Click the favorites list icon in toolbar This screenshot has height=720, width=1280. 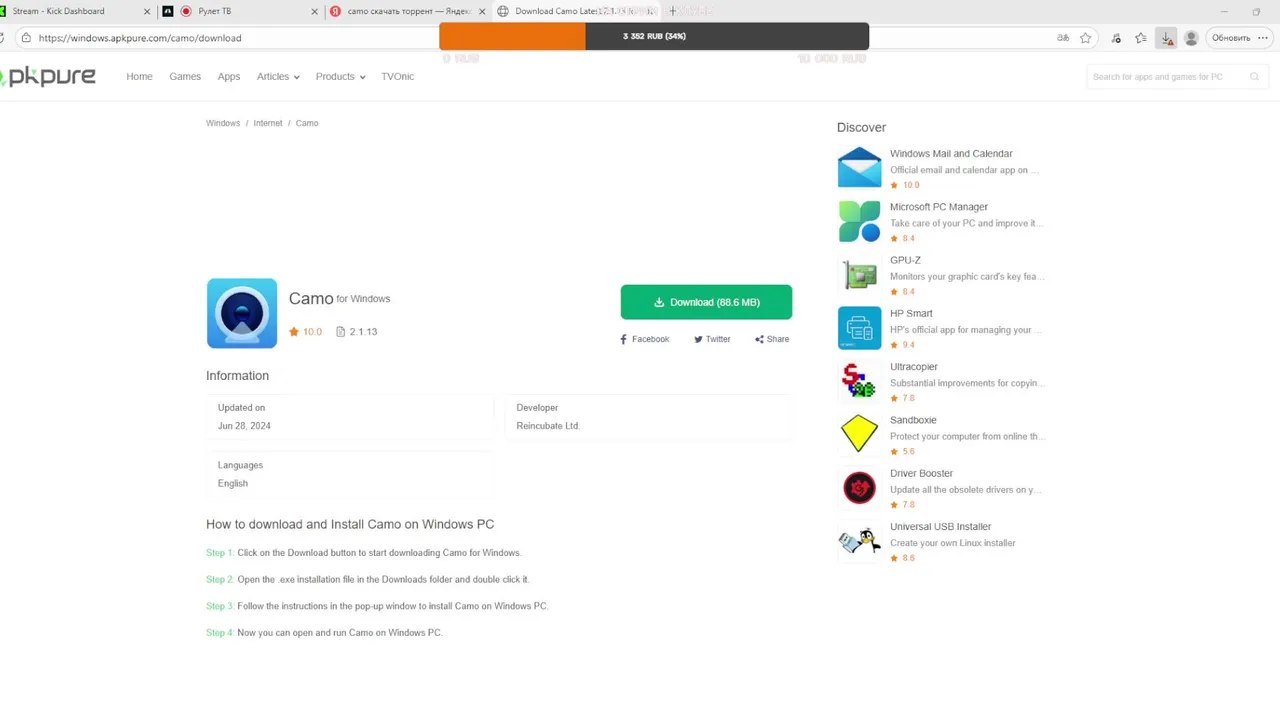click(1141, 38)
